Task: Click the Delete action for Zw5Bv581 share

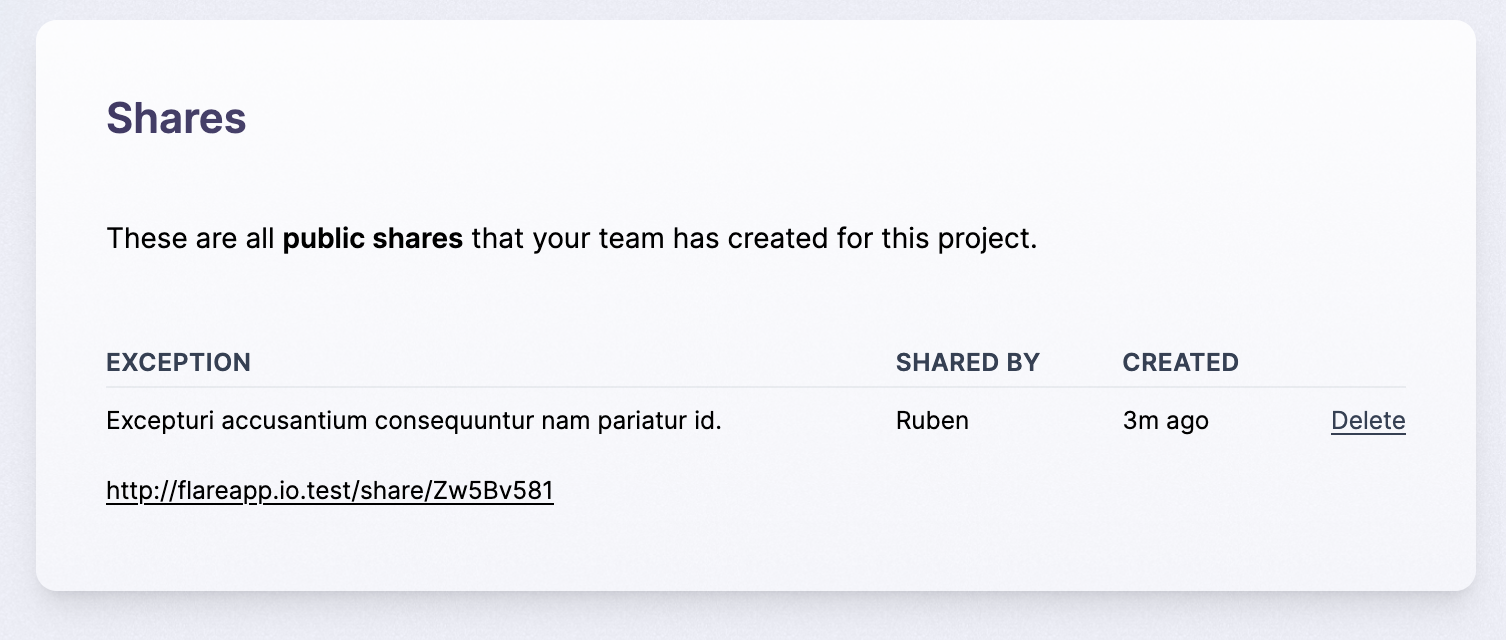Action: 1367,421
